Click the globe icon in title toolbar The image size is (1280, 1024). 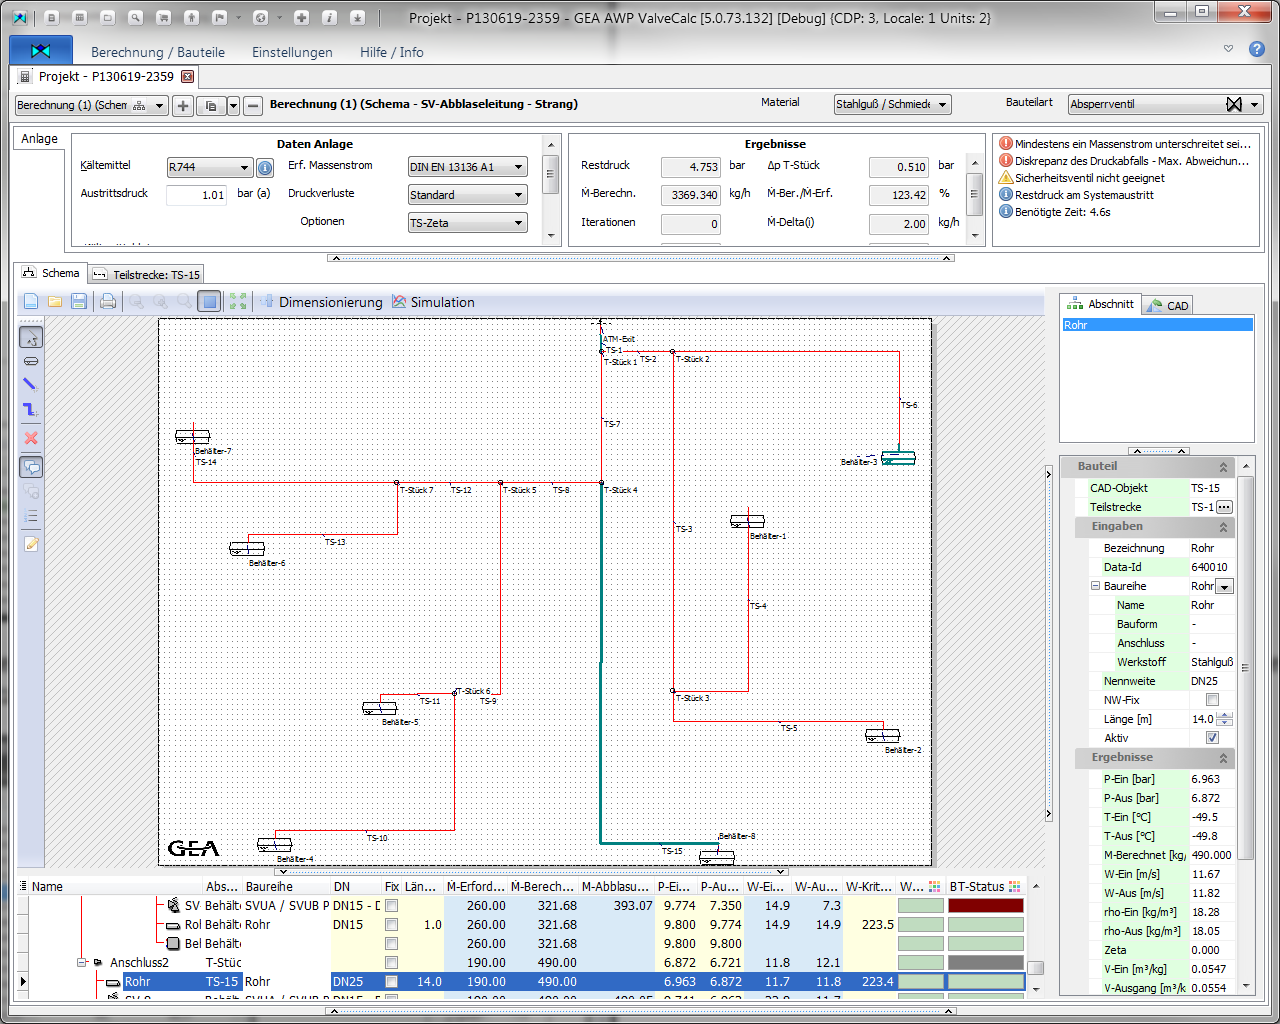[260, 17]
